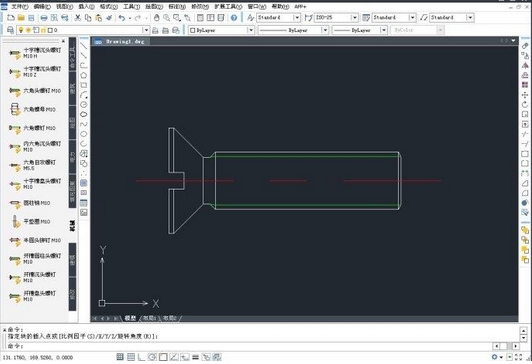Undo the last action
This screenshot has height=364, width=532.
[122, 18]
